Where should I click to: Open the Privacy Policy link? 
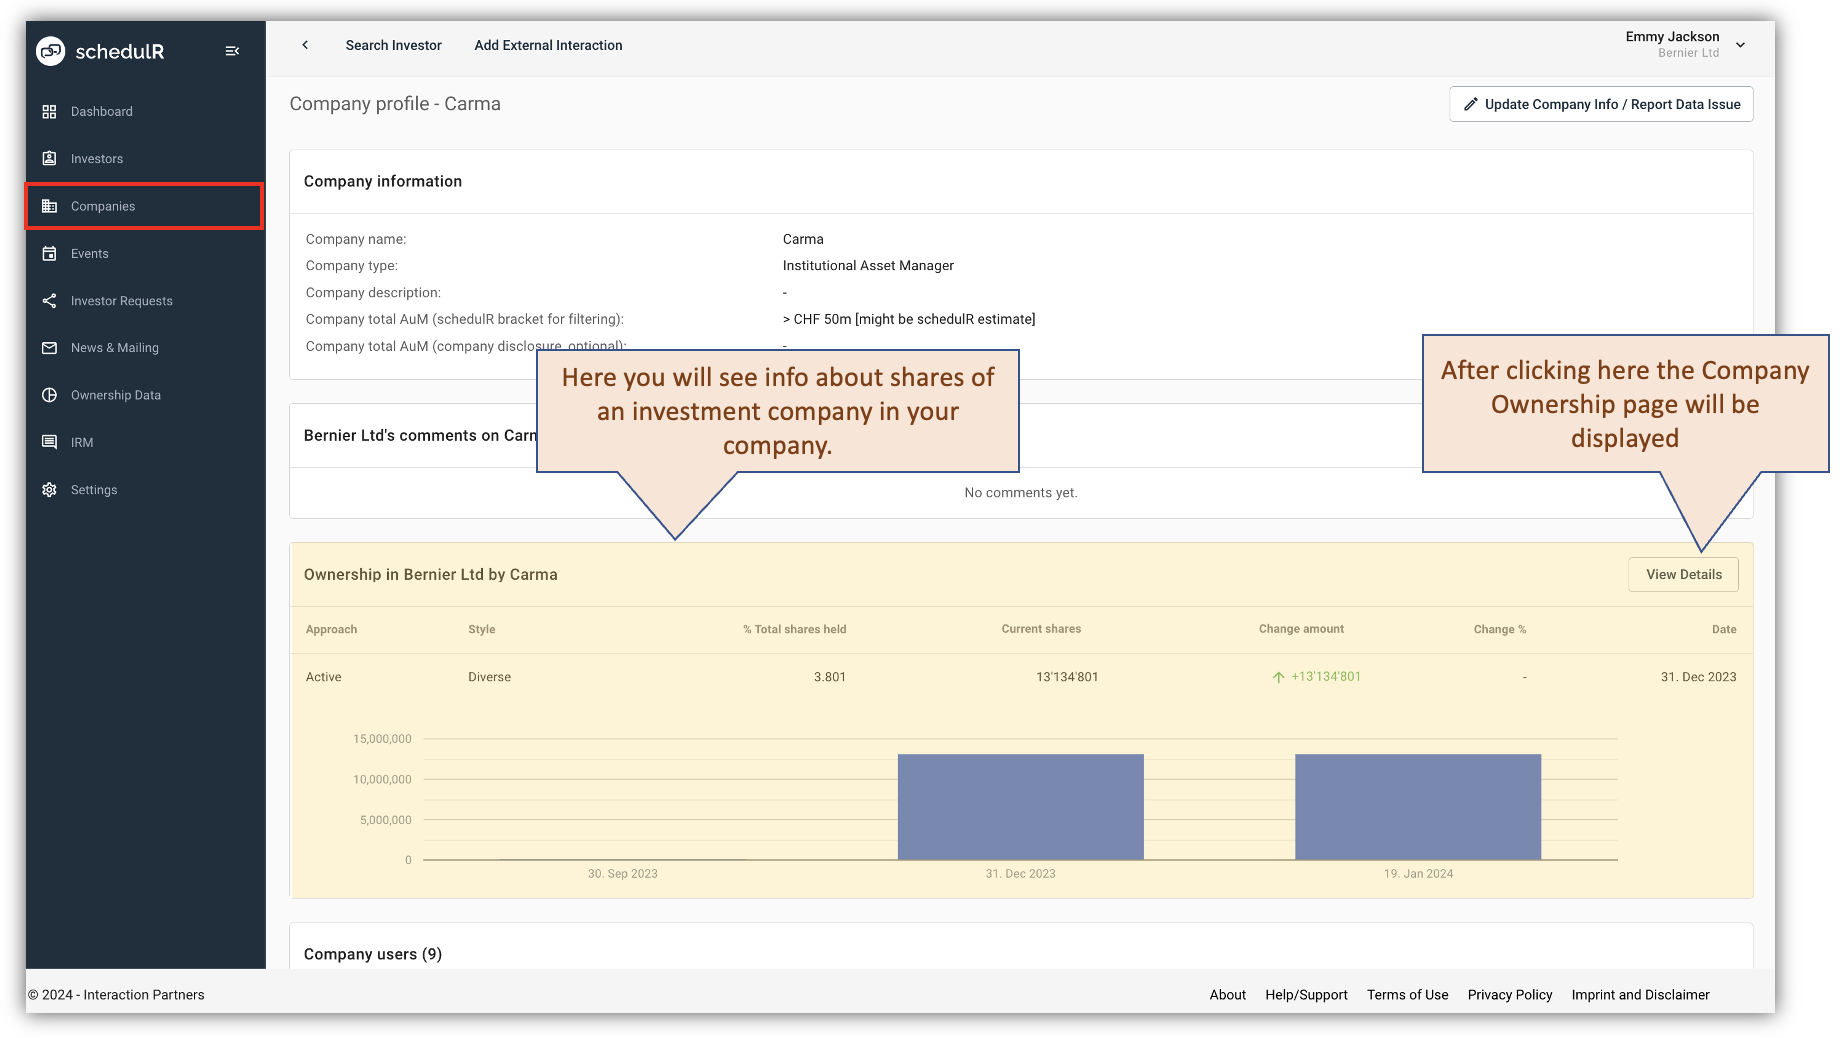pos(1510,994)
